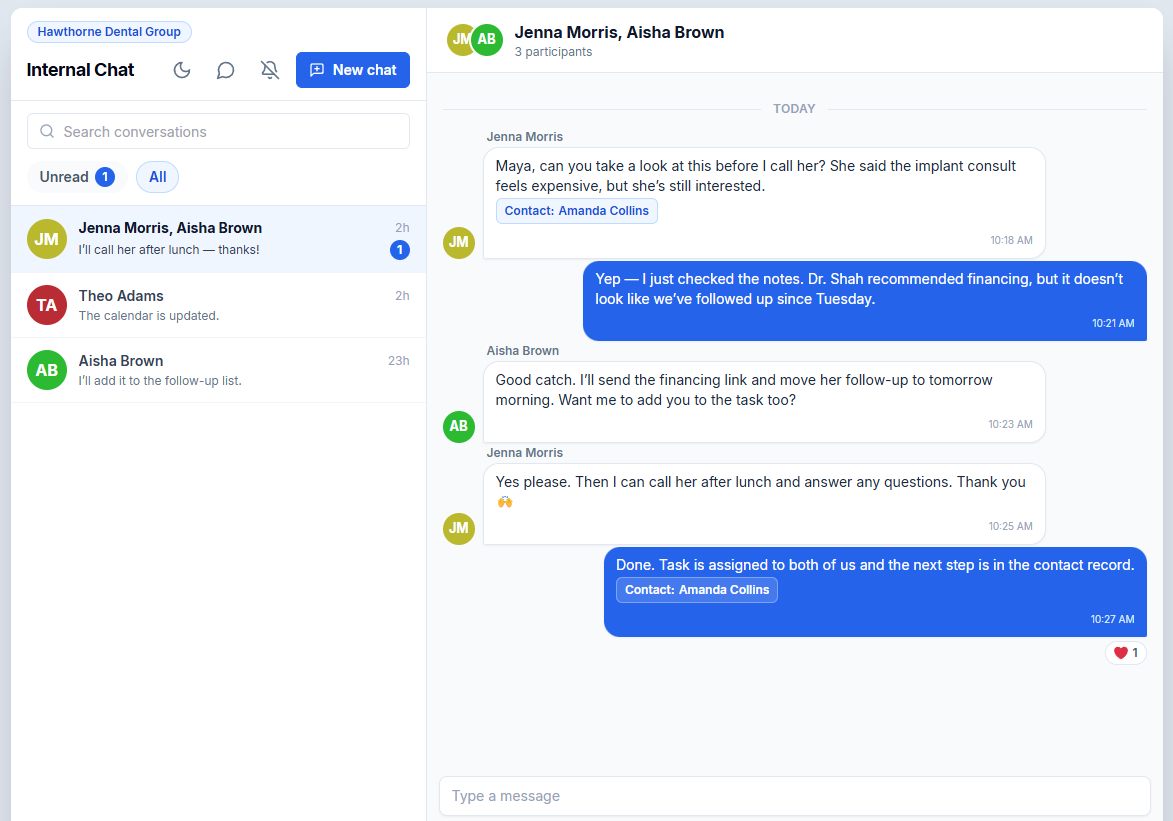Toggle the heart reaction on last message
The height and width of the screenshot is (821, 1173).
click(x=1126, y=653)
